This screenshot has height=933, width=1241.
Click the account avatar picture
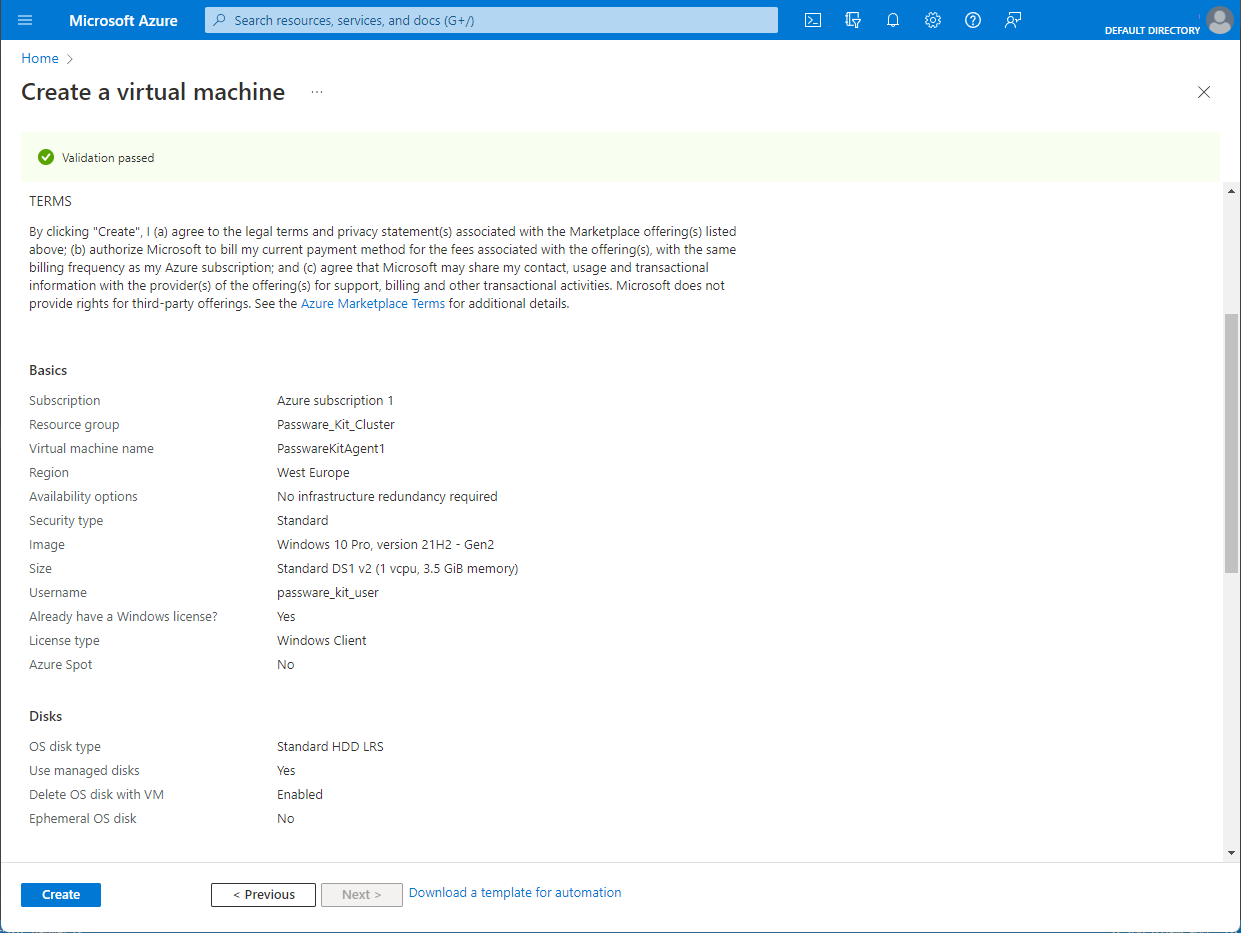click(1219, 19)
